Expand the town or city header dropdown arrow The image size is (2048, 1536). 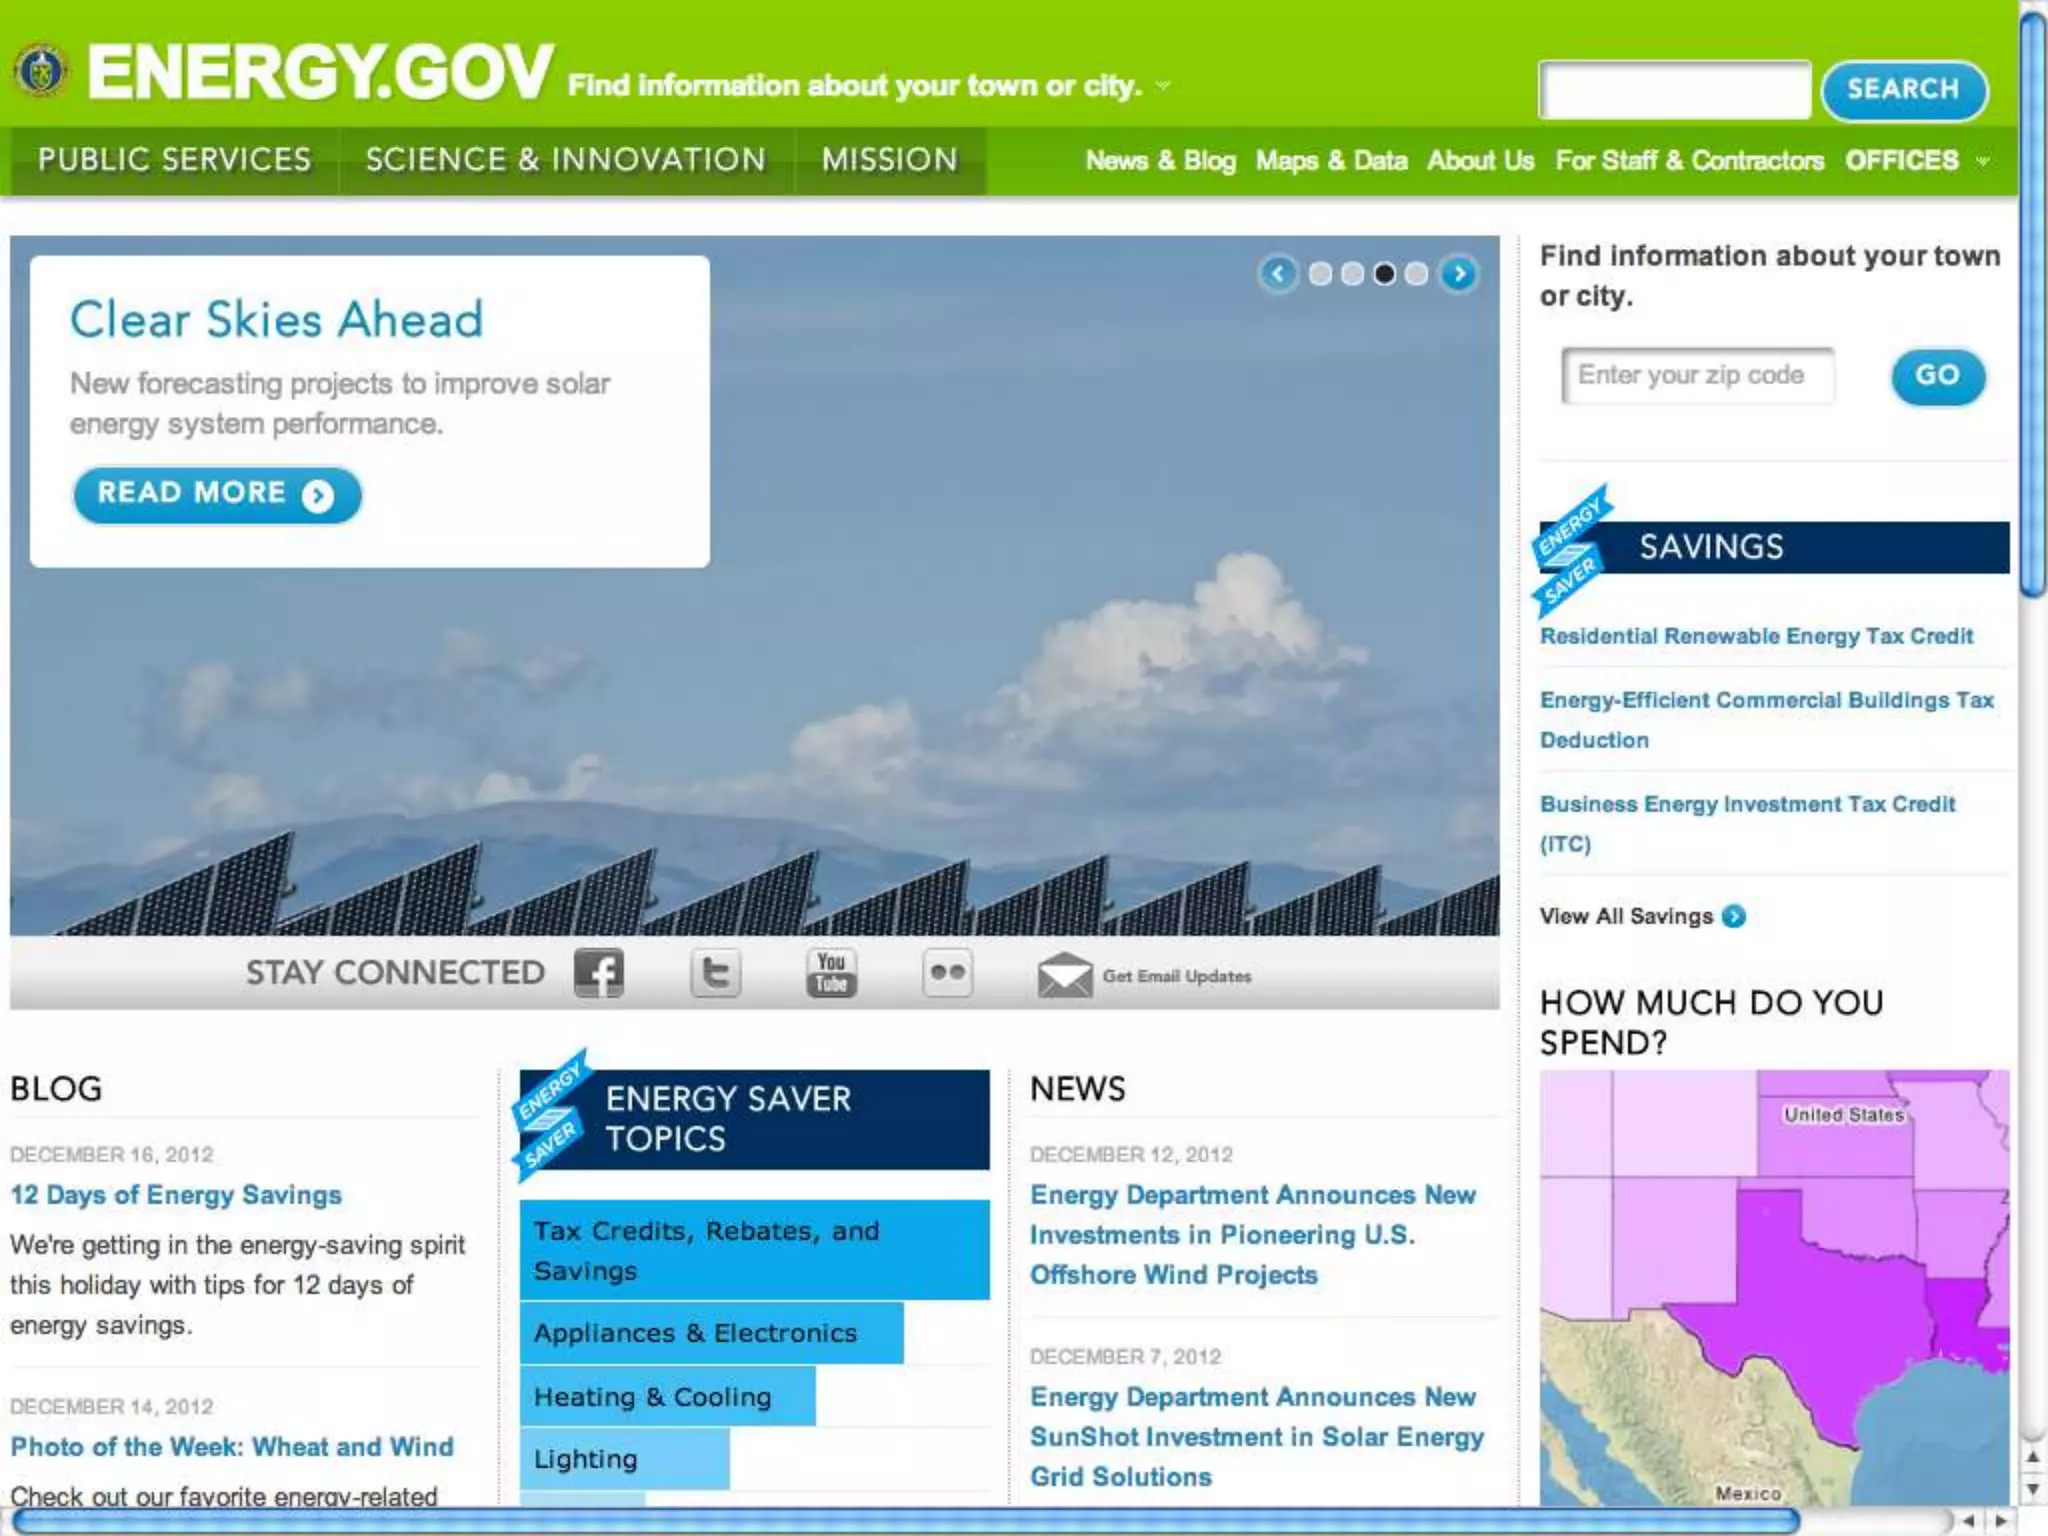click(x=1163, y=86)
